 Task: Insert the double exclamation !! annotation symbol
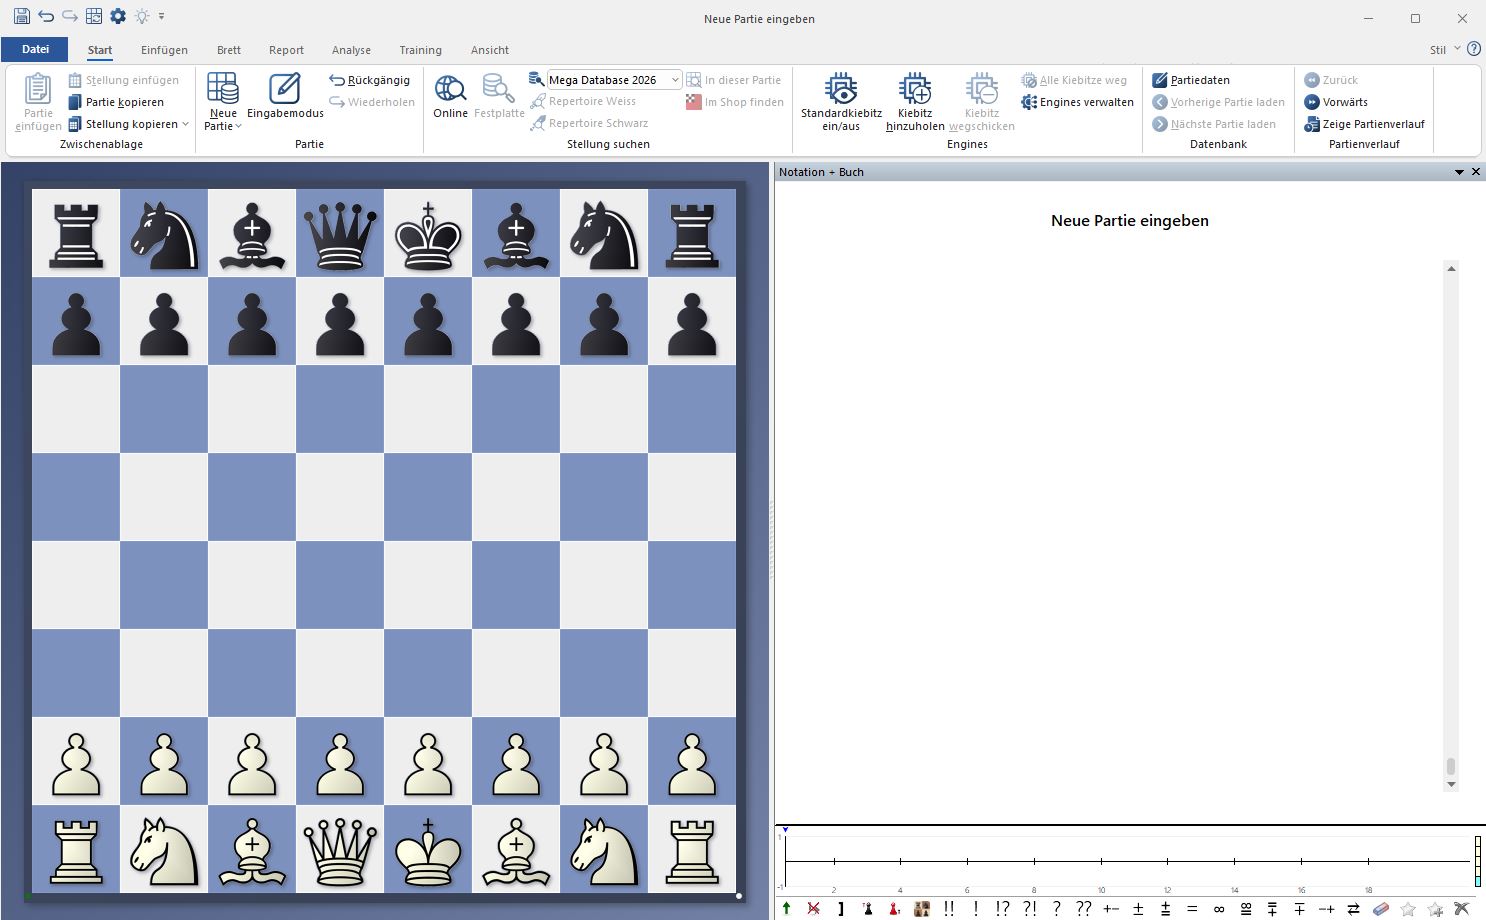[x=949, y=909]
